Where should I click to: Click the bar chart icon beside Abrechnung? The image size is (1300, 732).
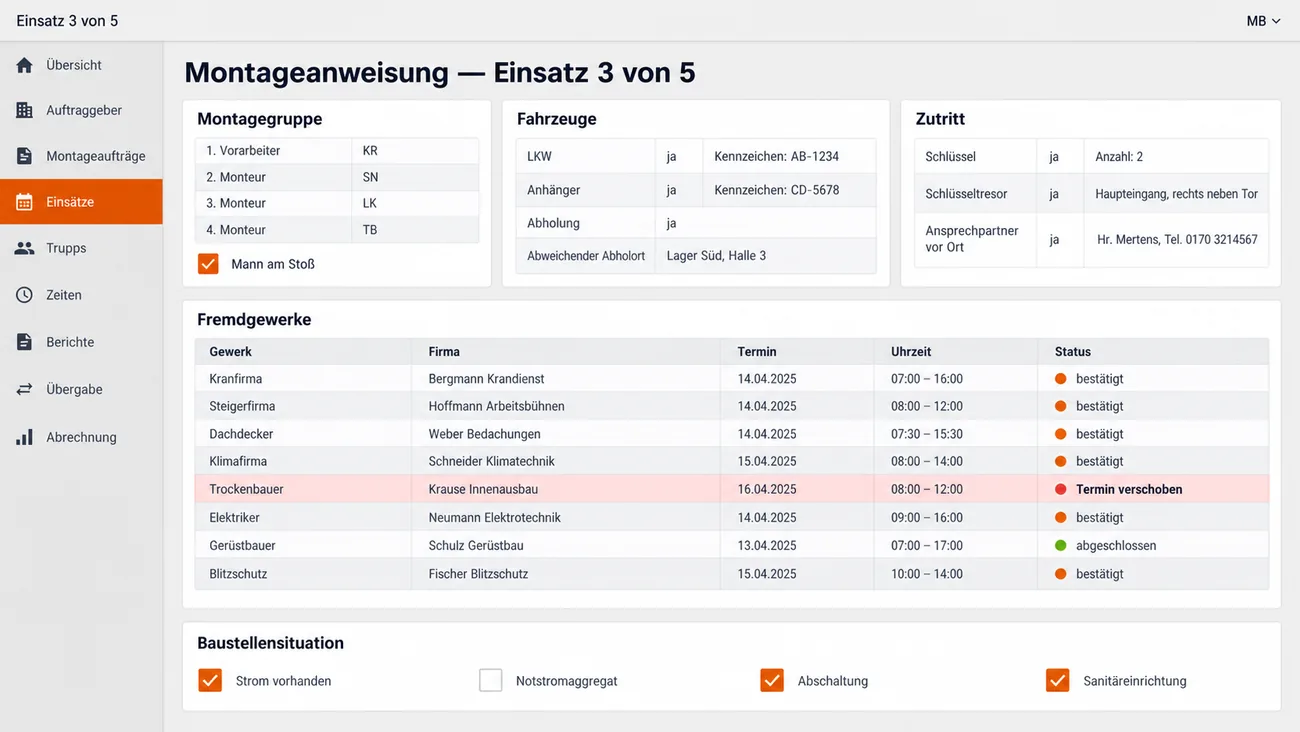coord(24,437)
